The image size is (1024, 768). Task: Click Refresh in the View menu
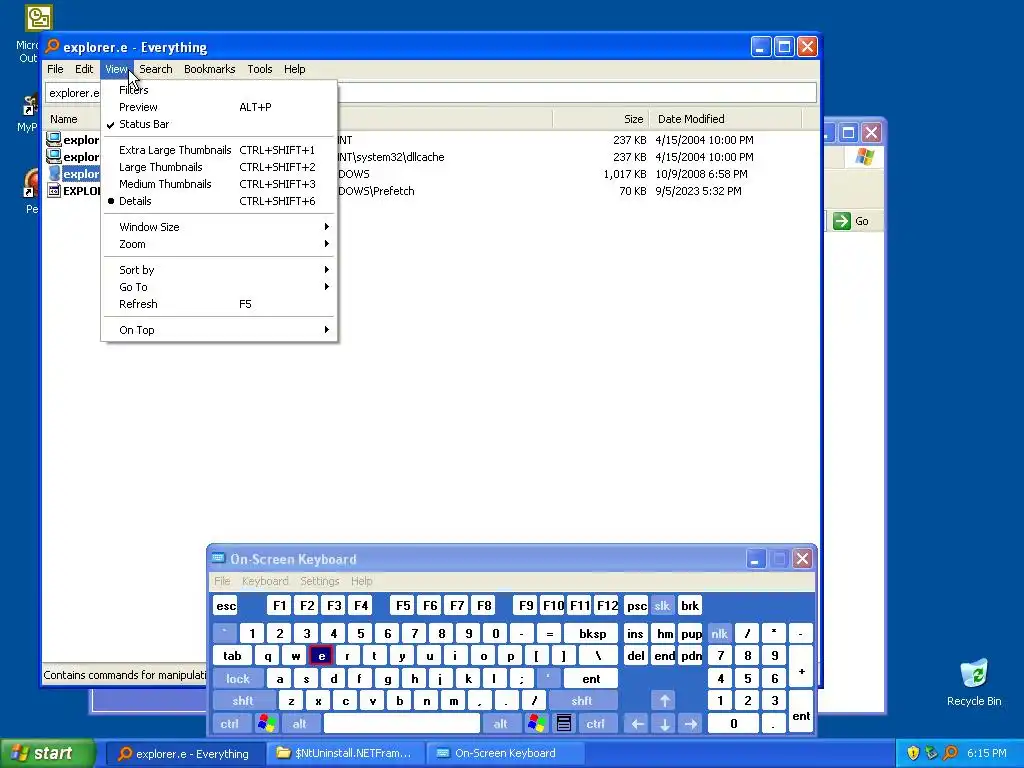tap(219, 304)
